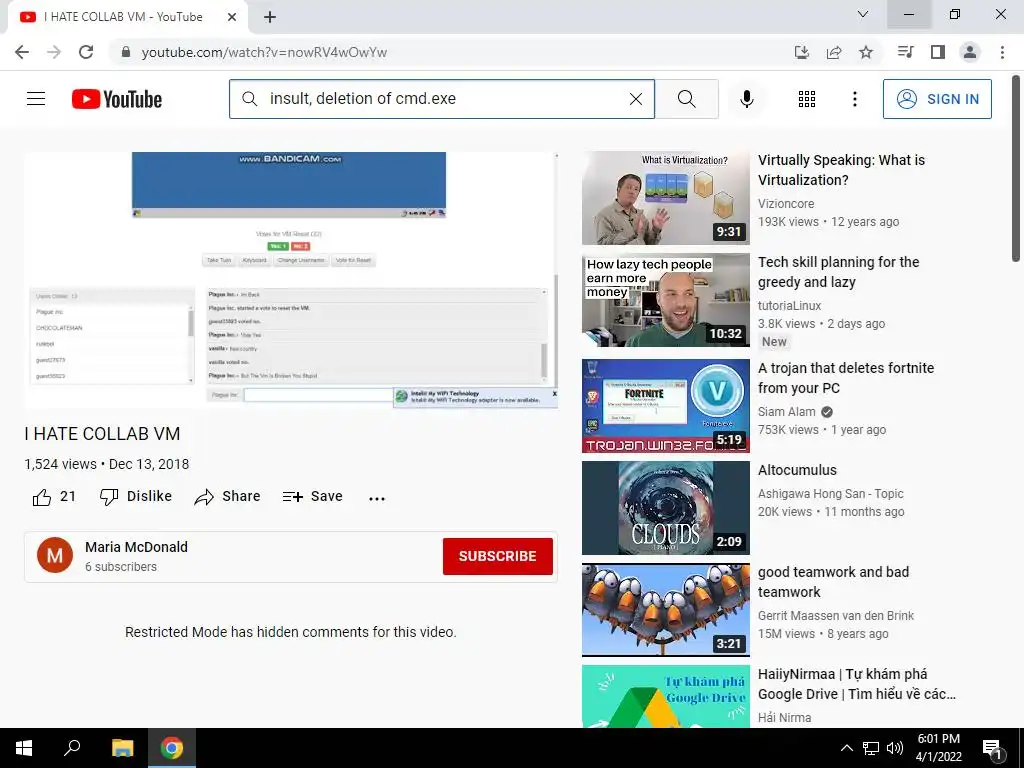Open YouTube settings three-dot menu

(x=854, y=99)
